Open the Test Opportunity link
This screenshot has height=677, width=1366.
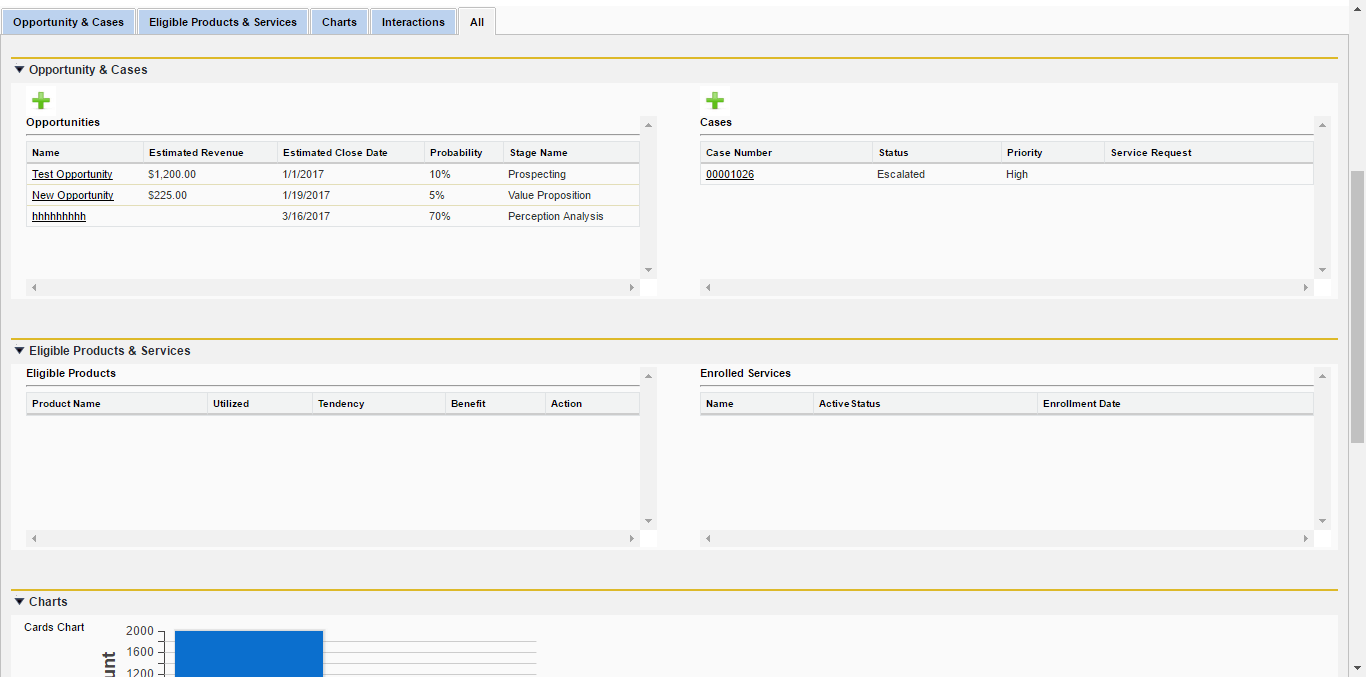72,174
